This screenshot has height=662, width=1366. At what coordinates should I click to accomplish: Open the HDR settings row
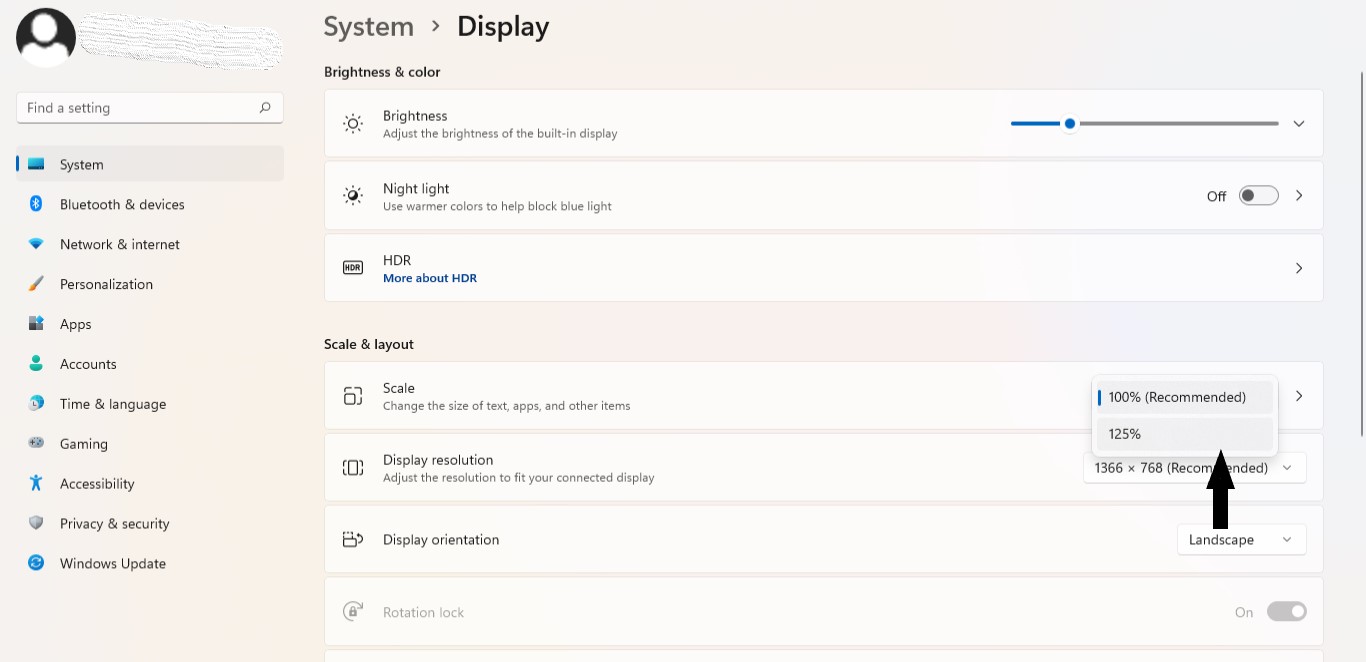click(822, 268)
